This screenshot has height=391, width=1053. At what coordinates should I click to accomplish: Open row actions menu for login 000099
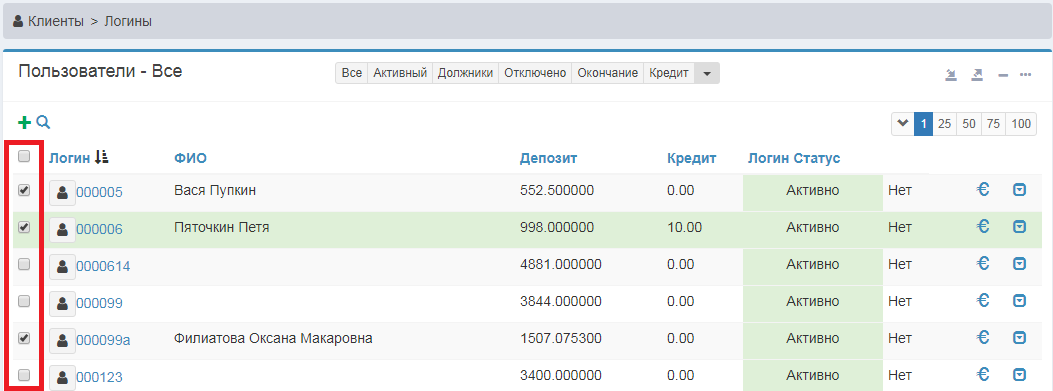1019,301
